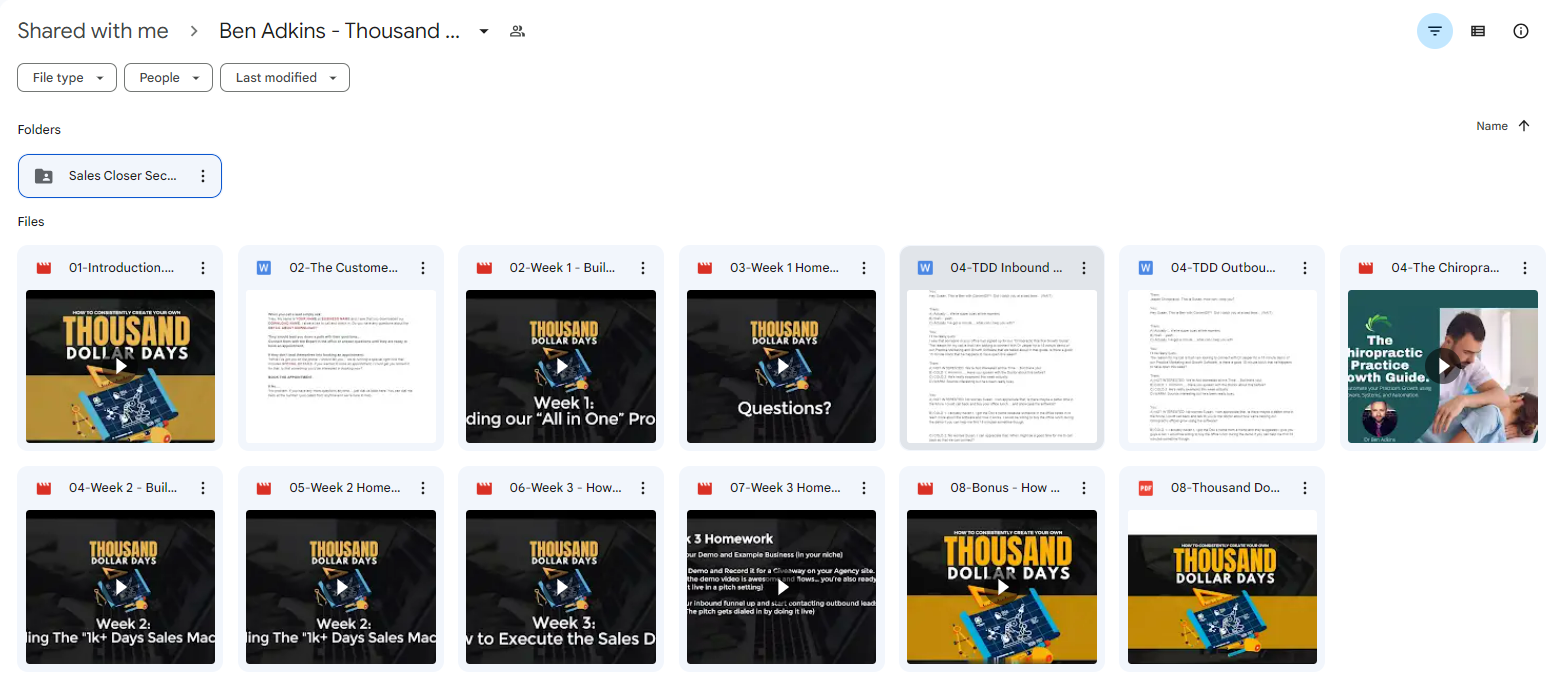The height and width of the screenshot is (699, 1547).
Task: Open more actions for 02-The Custome... doc
Action: [423, 268]
